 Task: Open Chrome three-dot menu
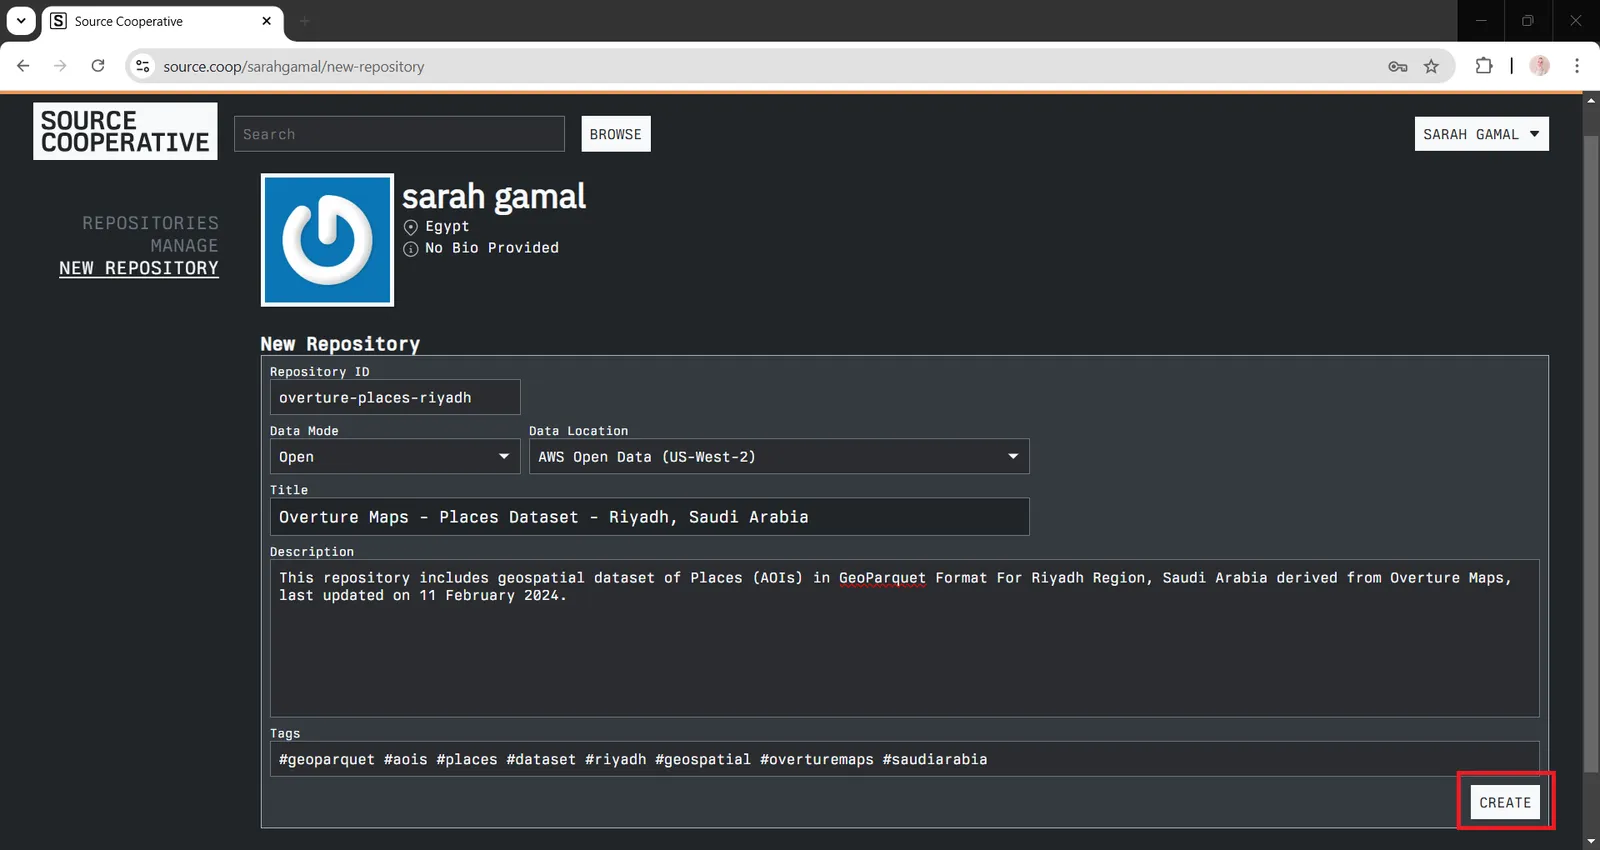(x=1577, y=66)
